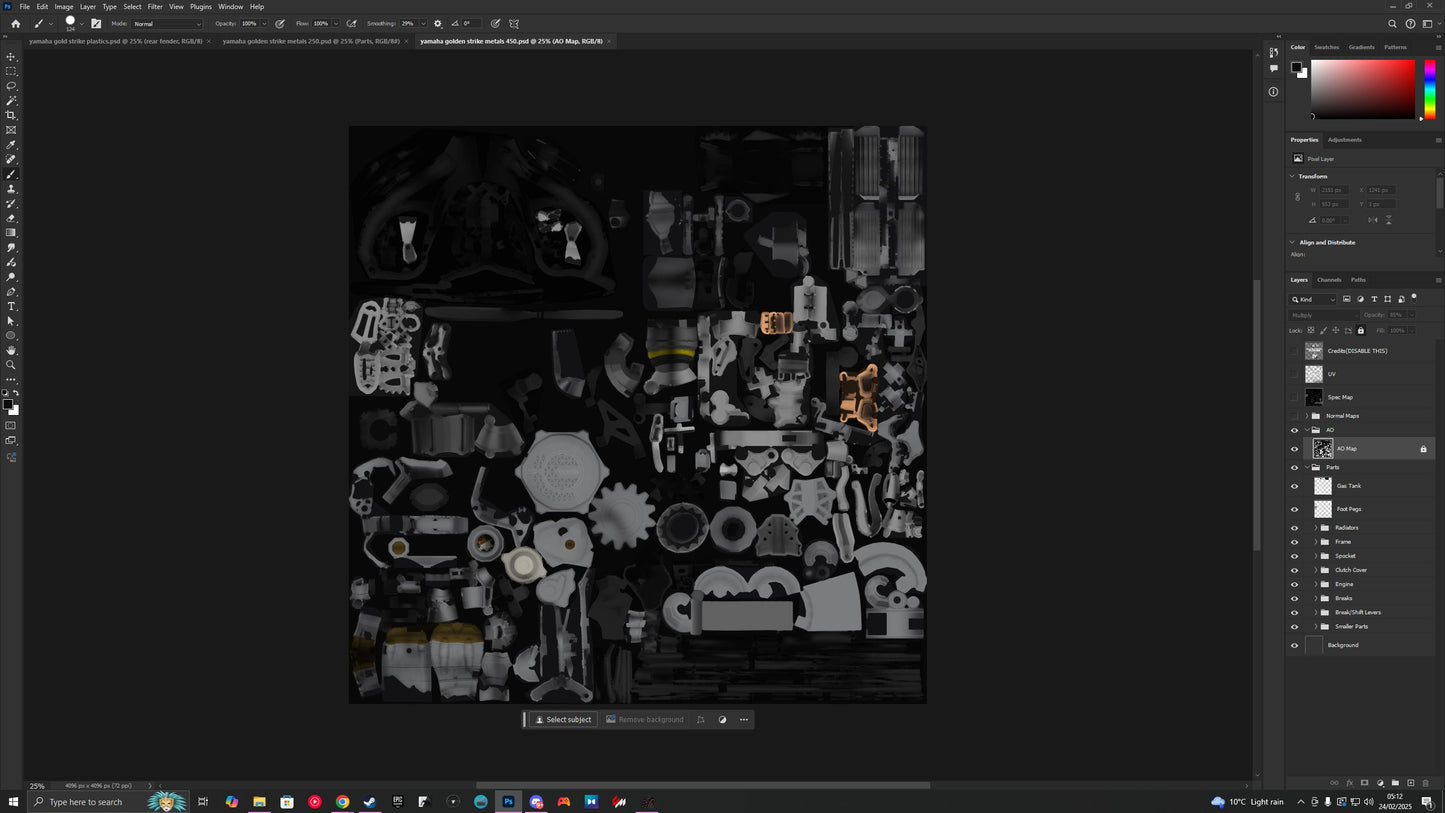The height and width of the screenshot is (813, 1445).
Task: Hide the Background layer
Action: (x=1294, y=645)
